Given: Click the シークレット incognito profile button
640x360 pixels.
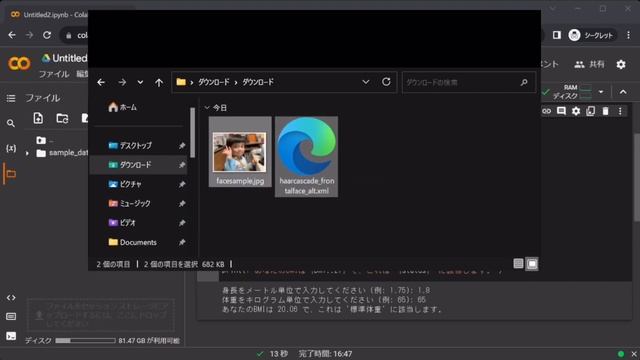Looking at the screenshot, I should point(591,35).
